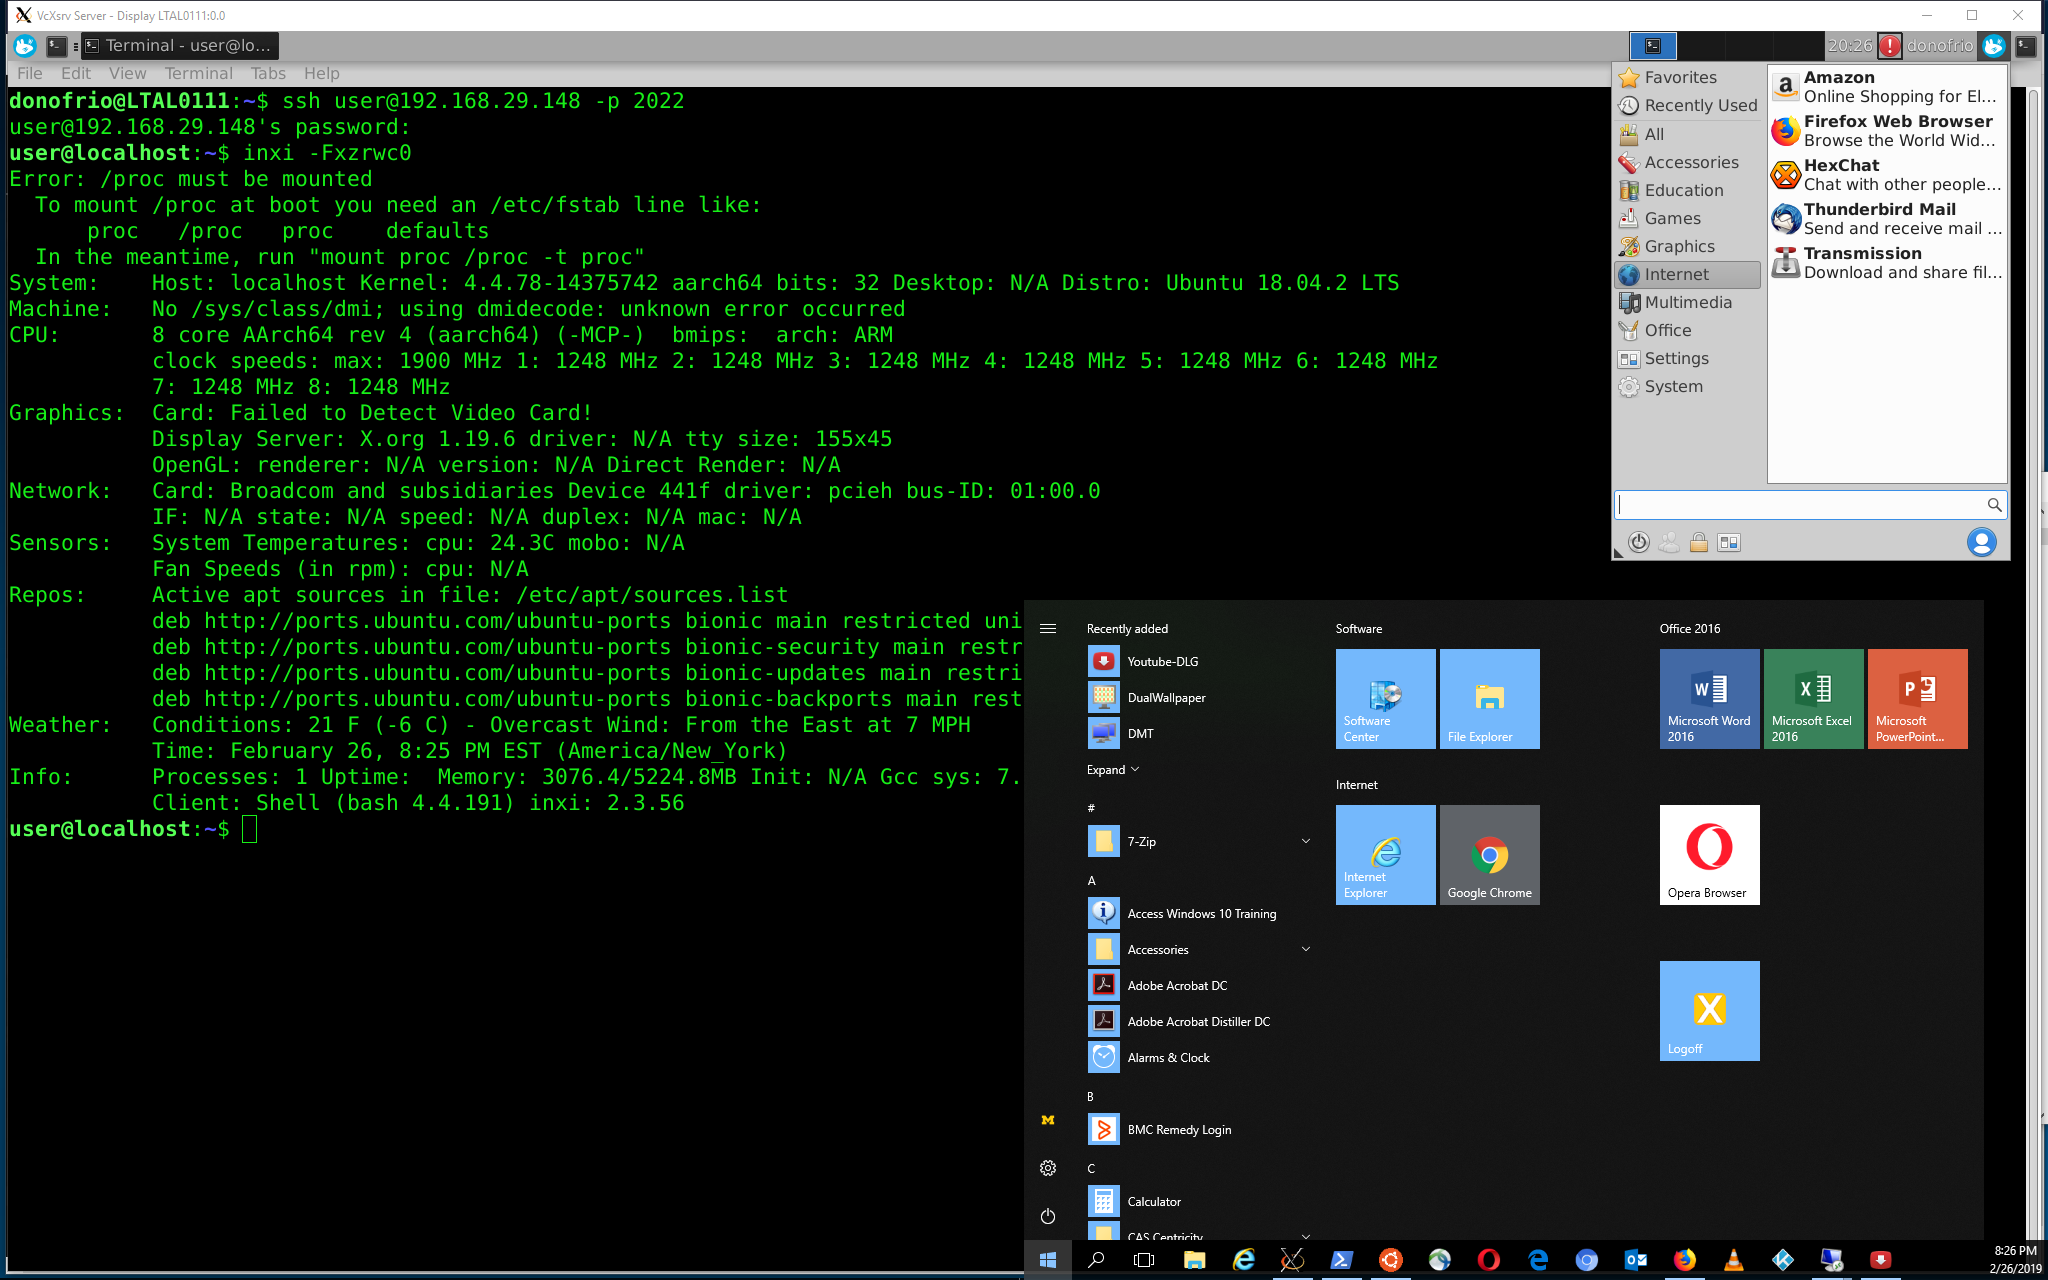Open Calculator in the Start app list
This screenshot has width=2048, height=1280.
pos(1198,1201)
